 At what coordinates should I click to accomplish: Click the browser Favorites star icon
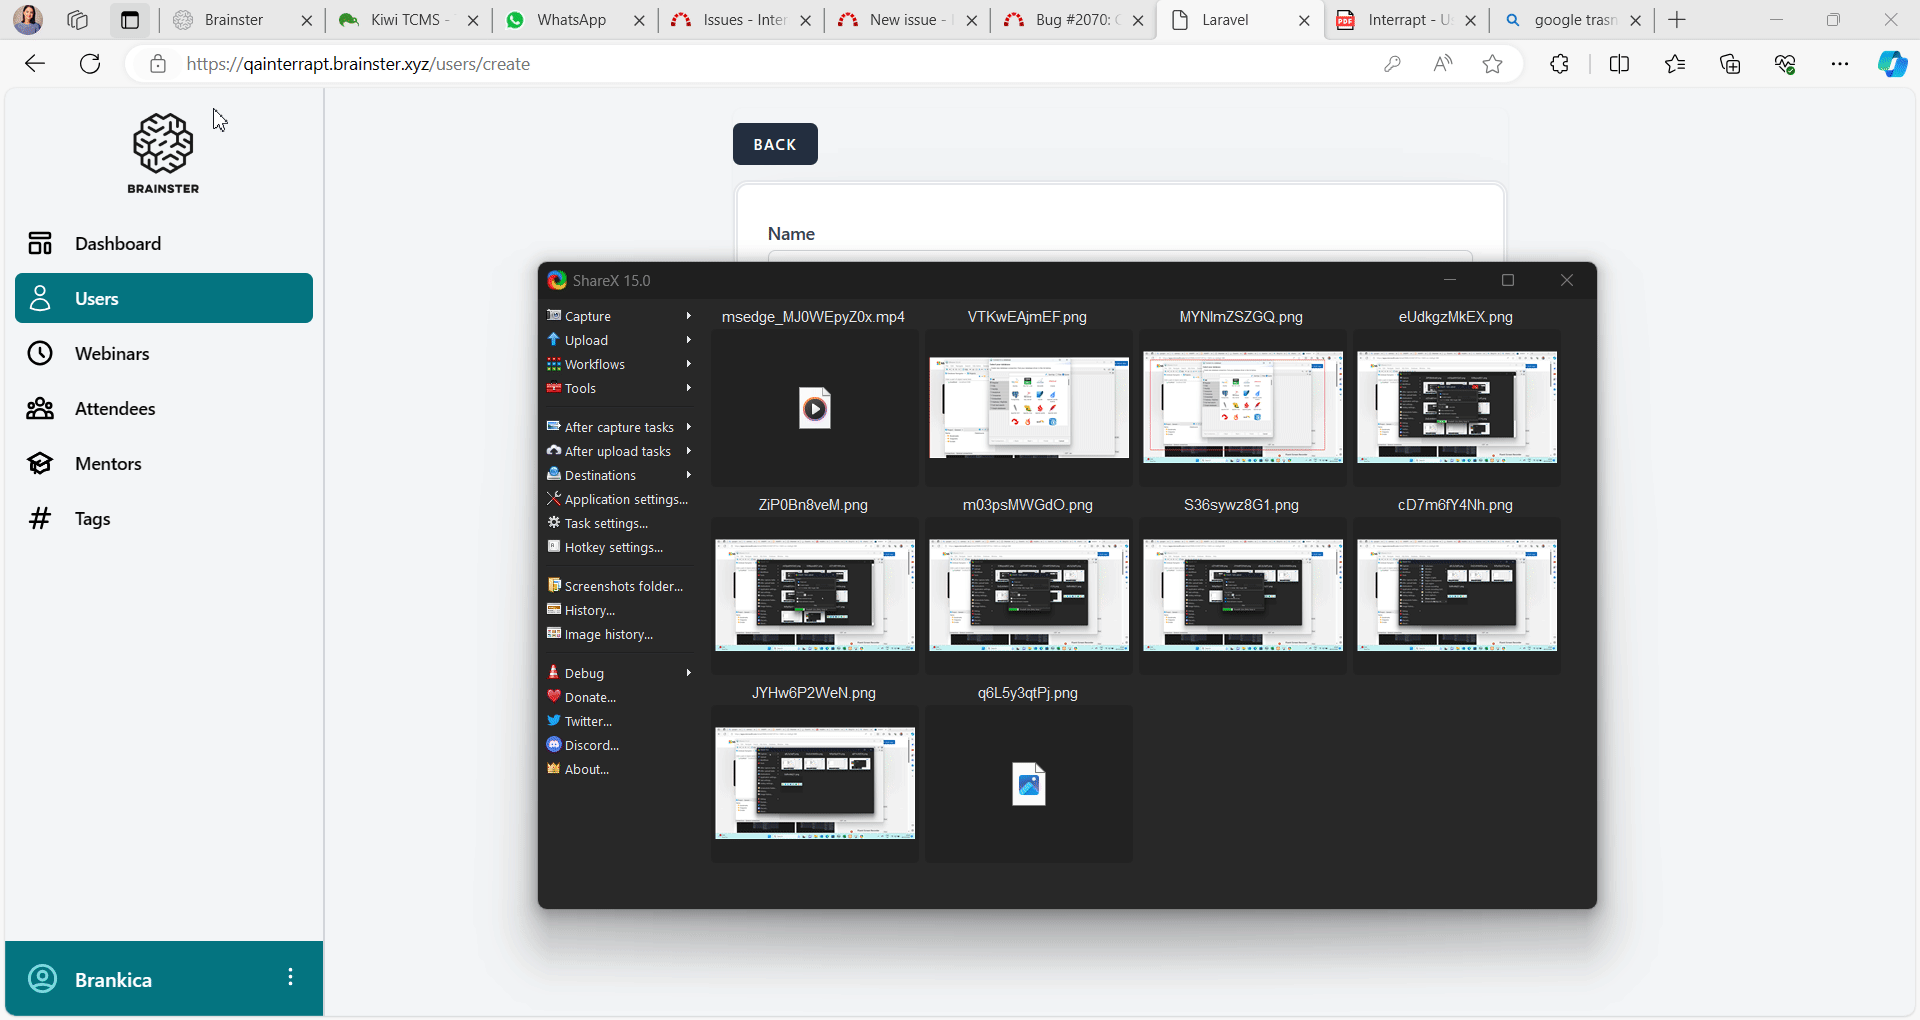tap(1492, 64)
